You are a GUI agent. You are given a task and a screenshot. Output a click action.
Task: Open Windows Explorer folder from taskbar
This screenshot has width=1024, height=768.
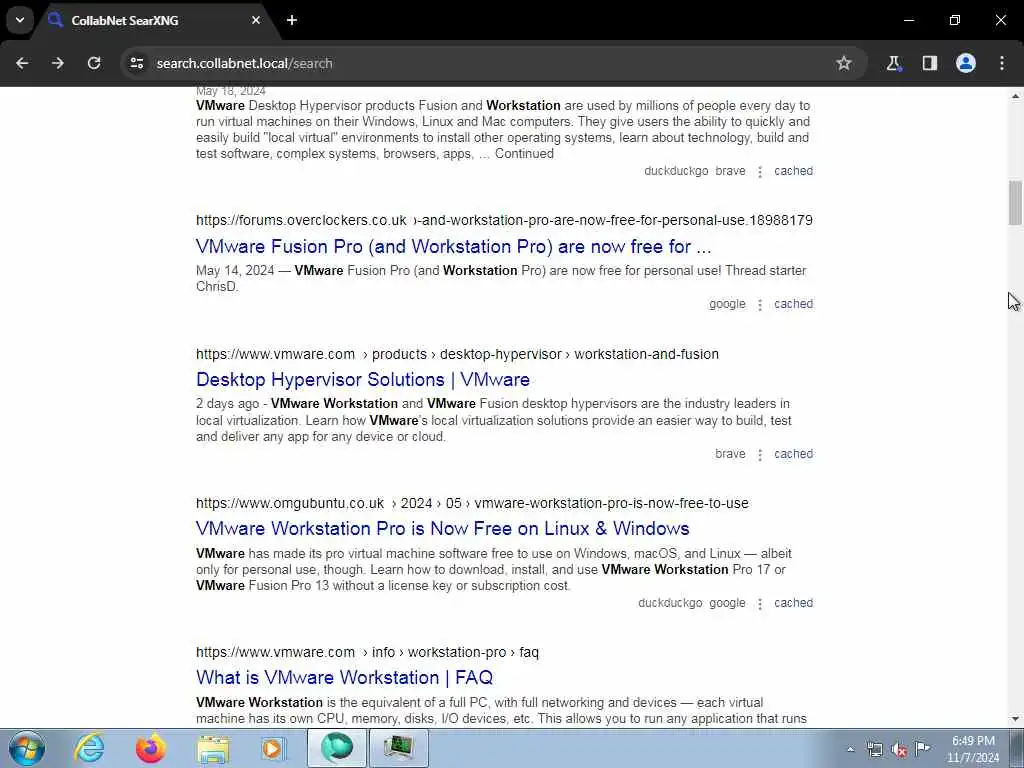pos(213,748)
